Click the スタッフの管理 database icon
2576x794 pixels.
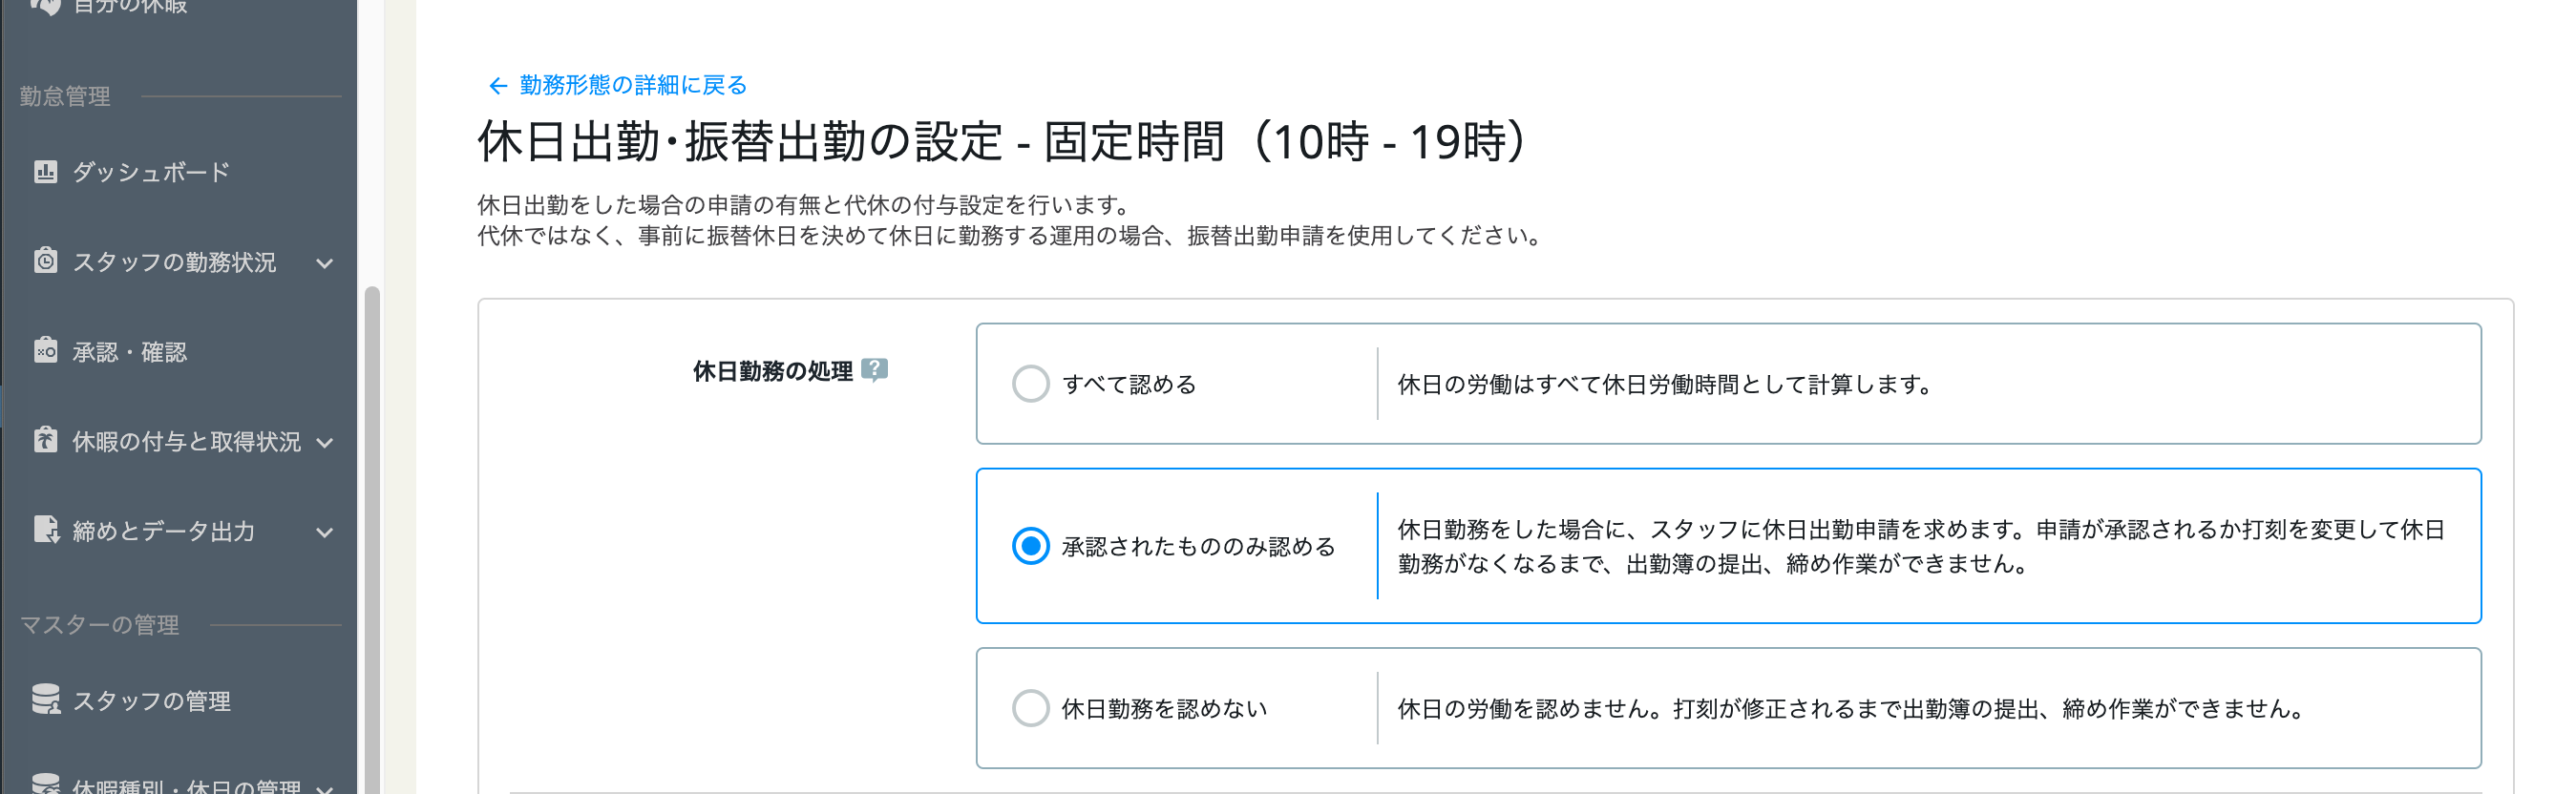pos(46,700)
